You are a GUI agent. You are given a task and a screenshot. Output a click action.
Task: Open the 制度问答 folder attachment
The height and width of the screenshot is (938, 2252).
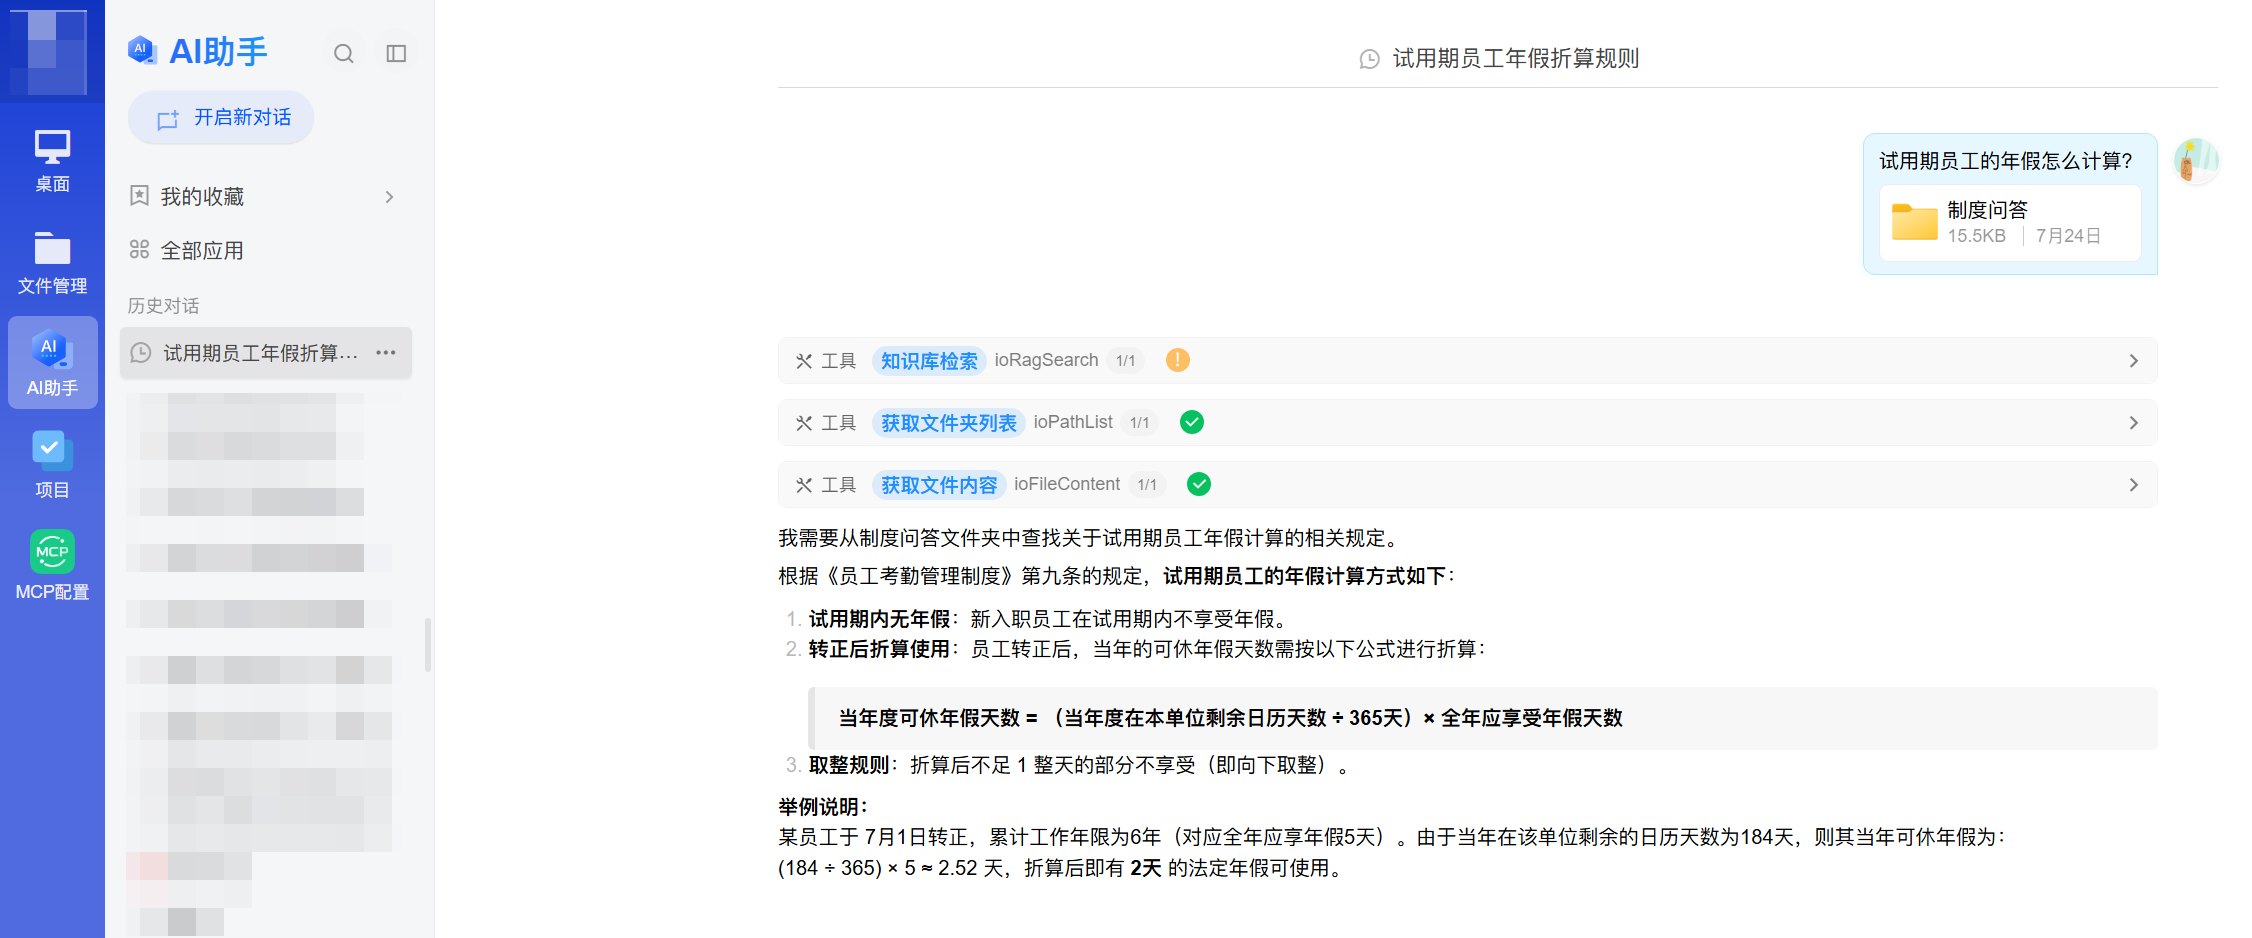click(2010, 222)
